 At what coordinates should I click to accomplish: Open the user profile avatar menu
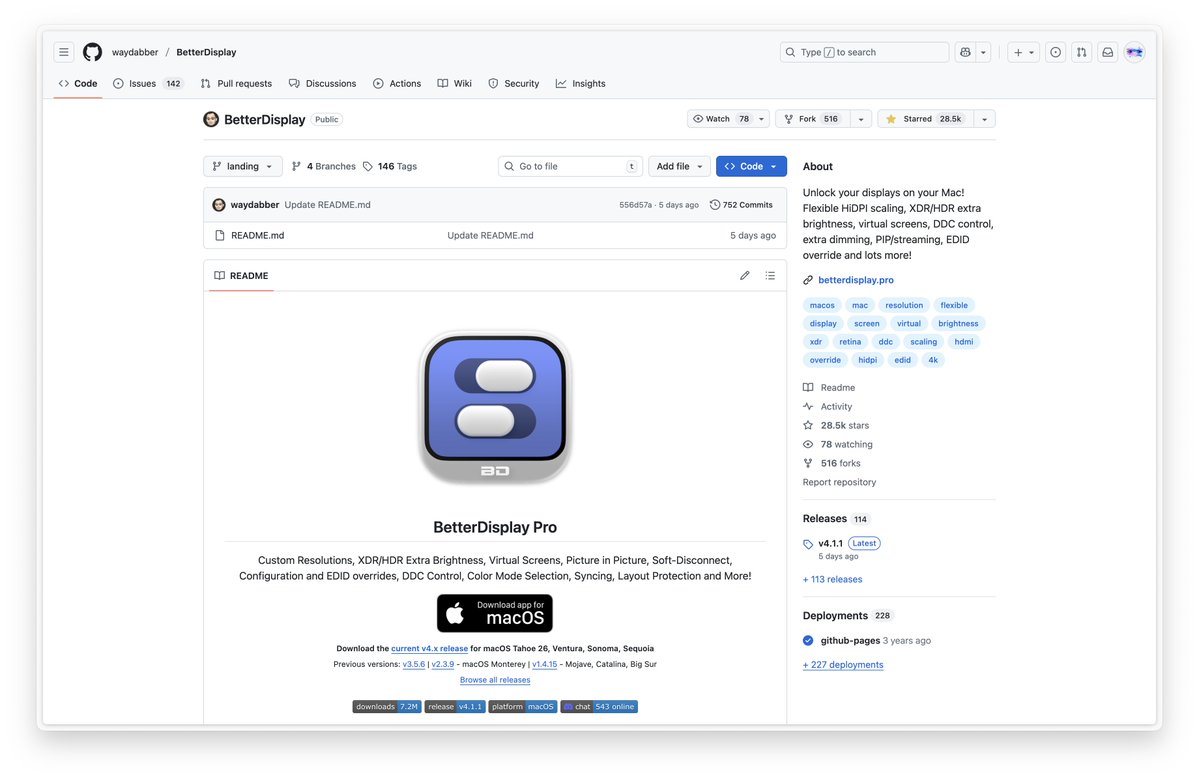(1135, 52)
